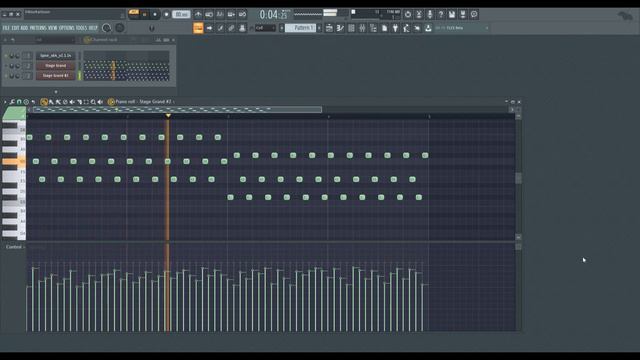640x360 pixels.
Task: Toggle the Pat/Song mode switch
Action: click(x=134, y=14)
